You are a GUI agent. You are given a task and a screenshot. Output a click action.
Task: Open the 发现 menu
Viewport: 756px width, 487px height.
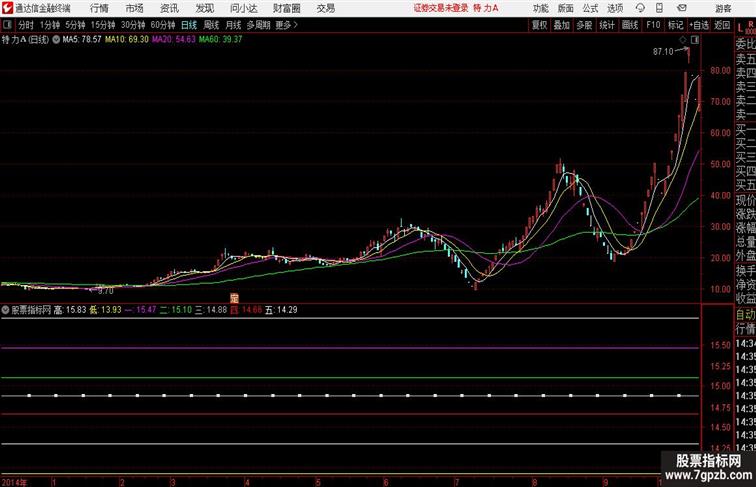coord(204,8)
